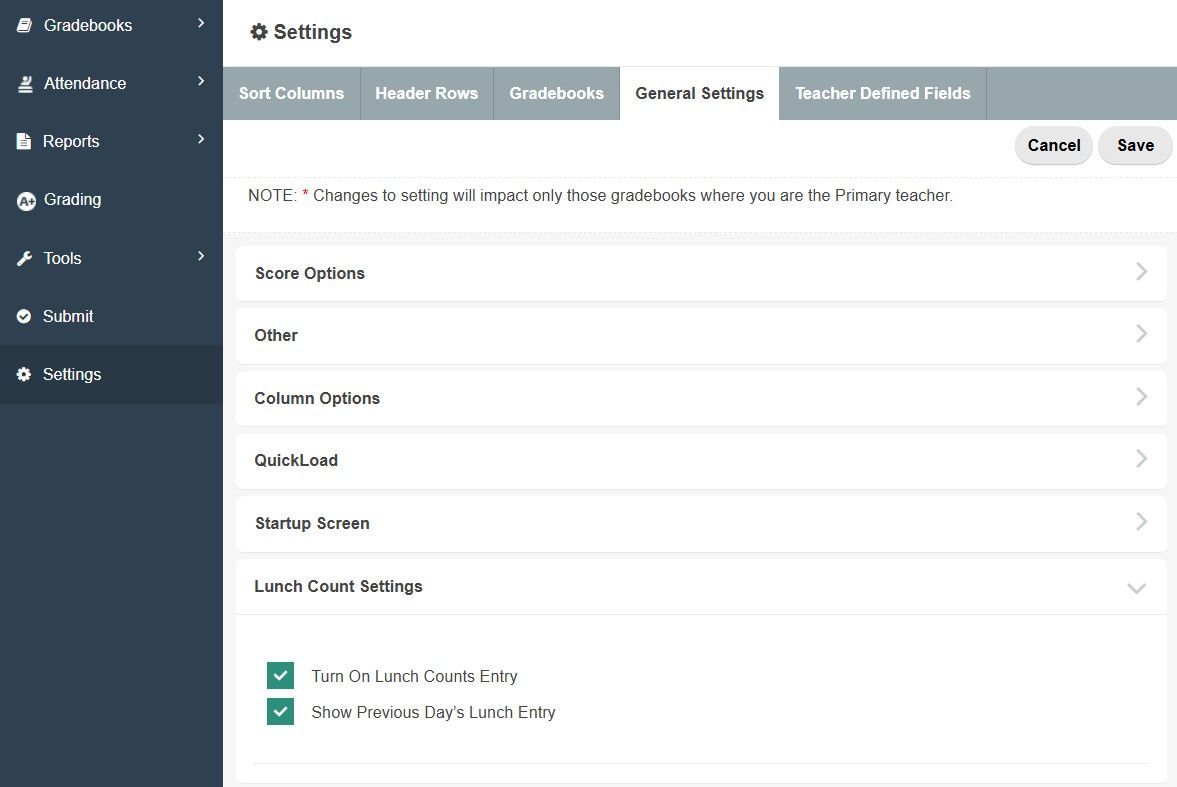
Task: Select the General Settings tab
Action: pyautogui.click(x=700, y=93)
